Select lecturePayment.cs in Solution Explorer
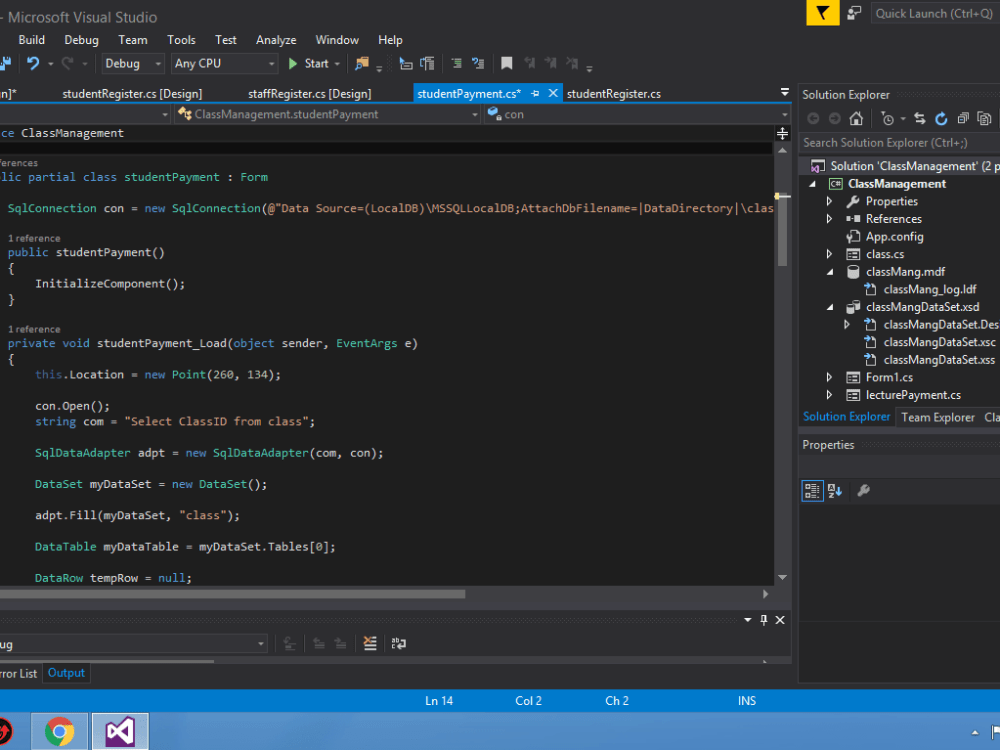Image resolution: width=1000 pixels, height=750 pixels. point(913,395)
